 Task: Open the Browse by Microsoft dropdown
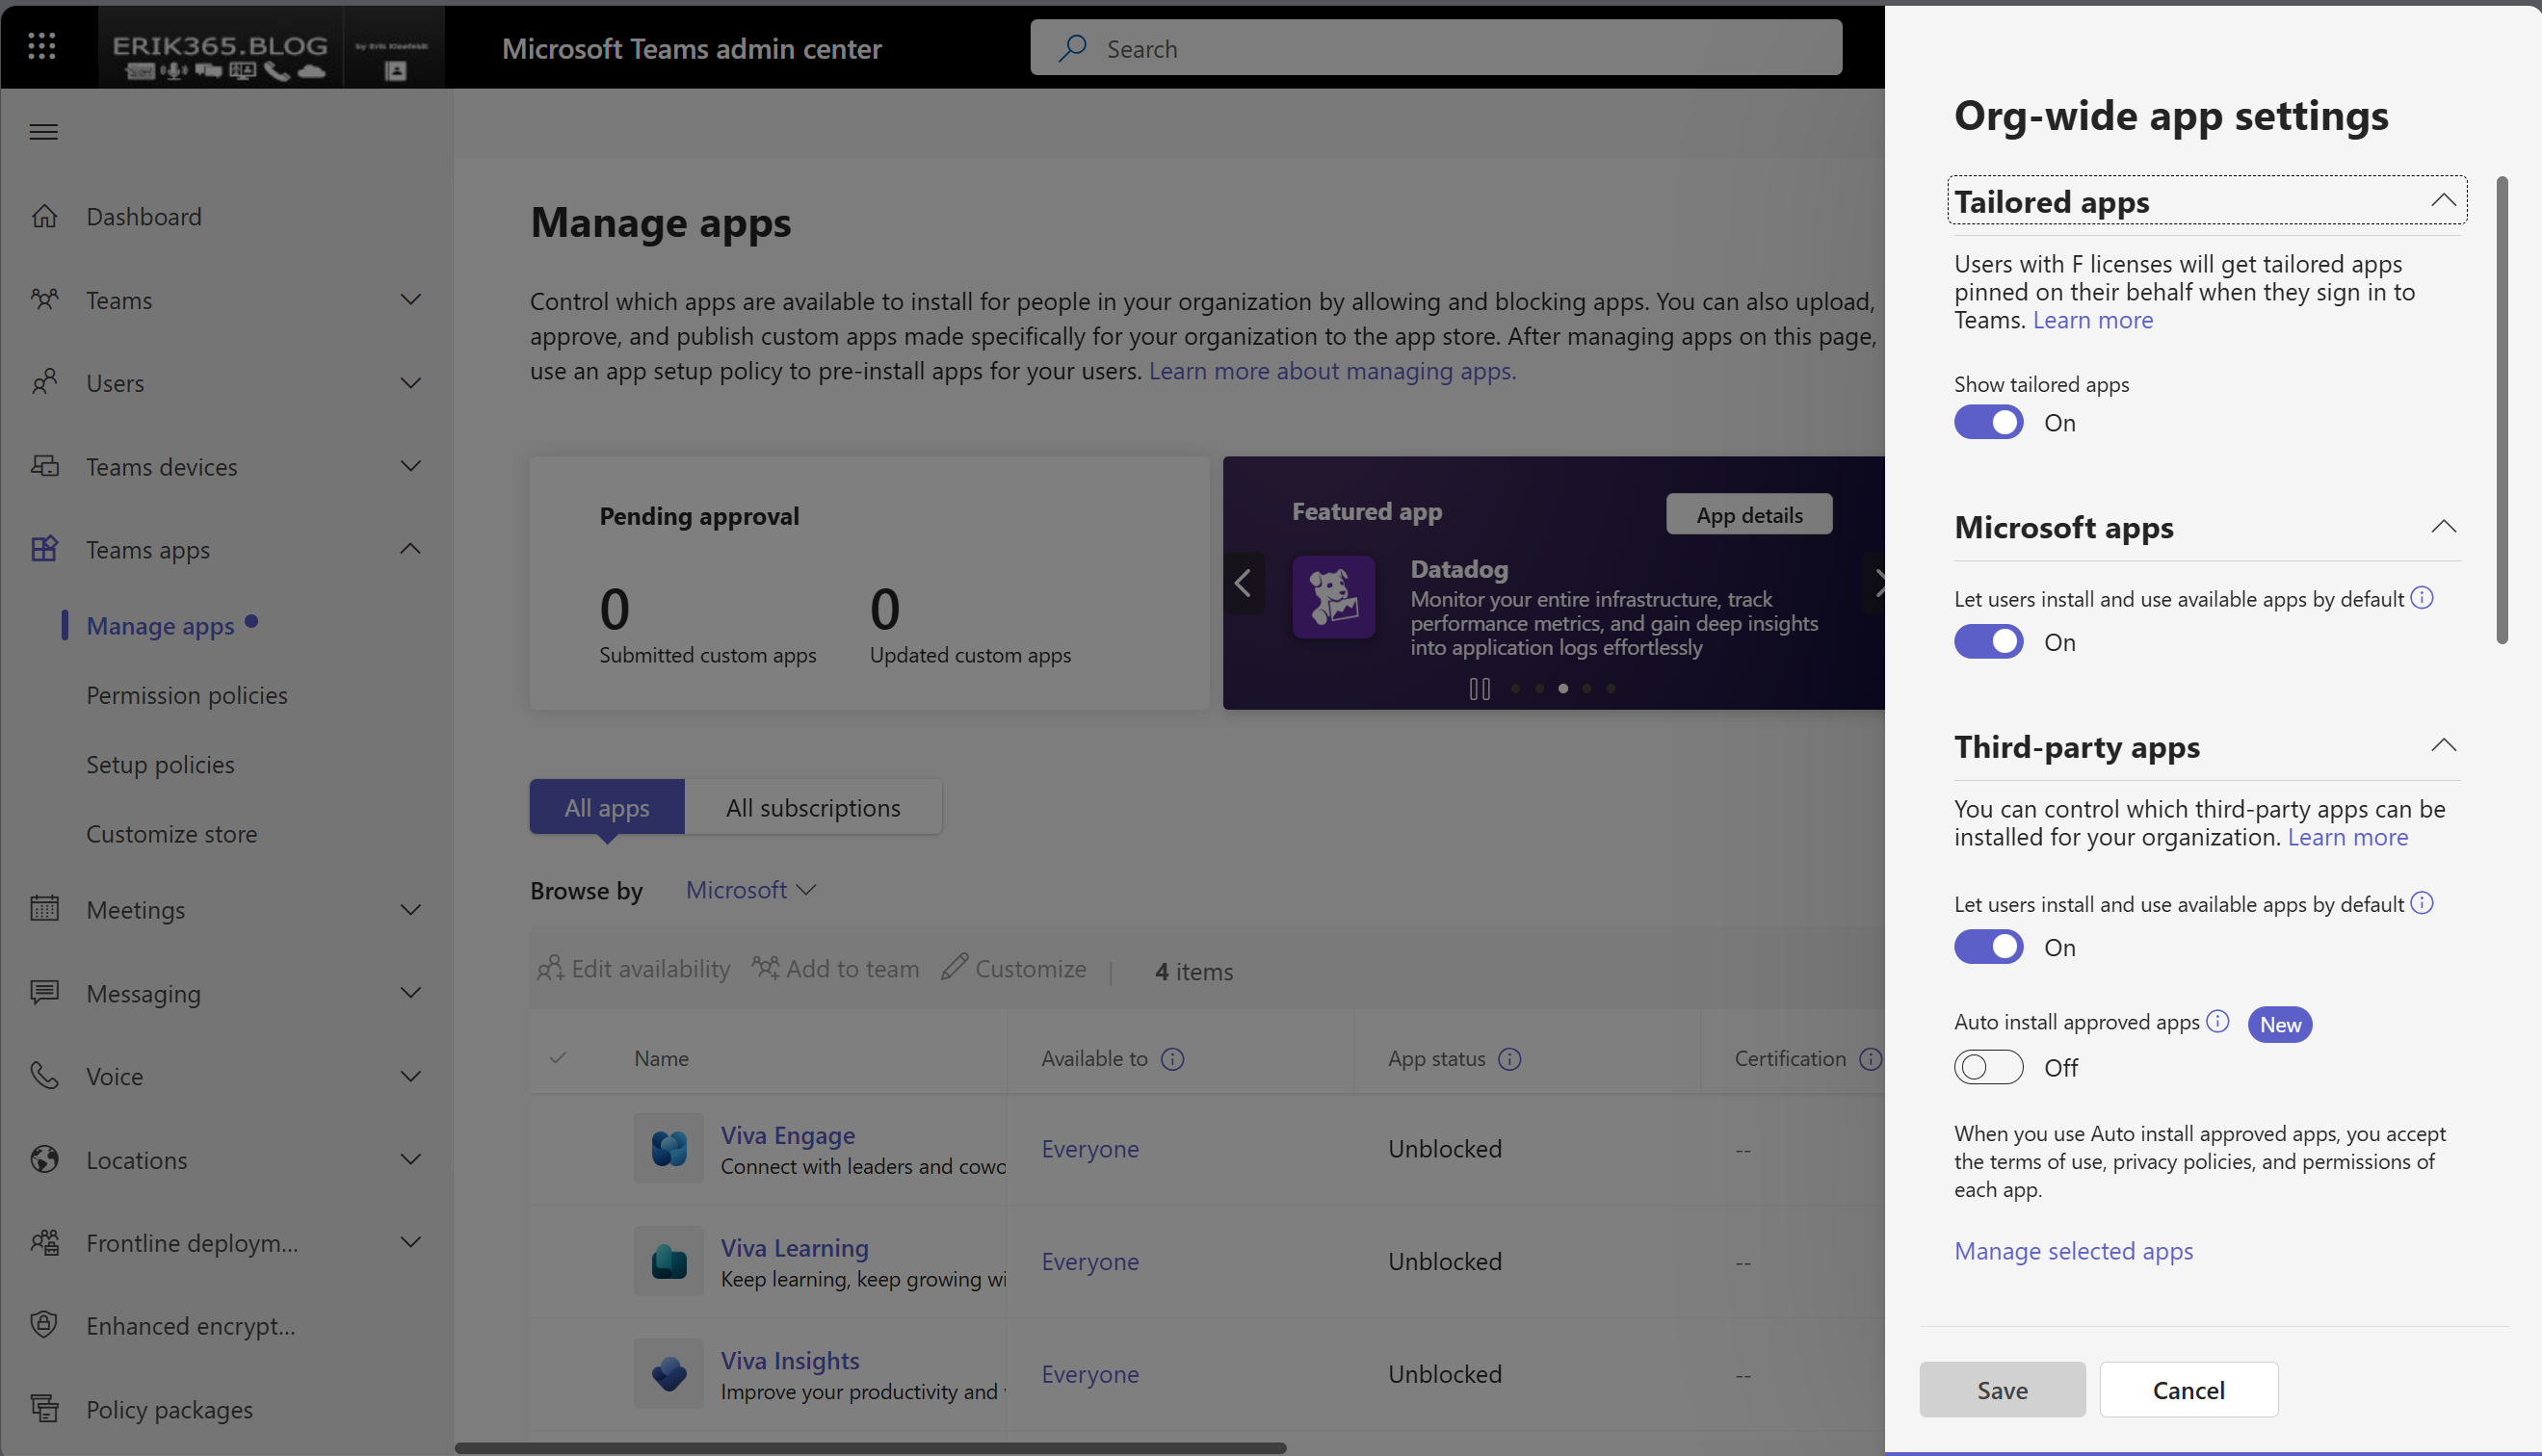click(750, 890)
